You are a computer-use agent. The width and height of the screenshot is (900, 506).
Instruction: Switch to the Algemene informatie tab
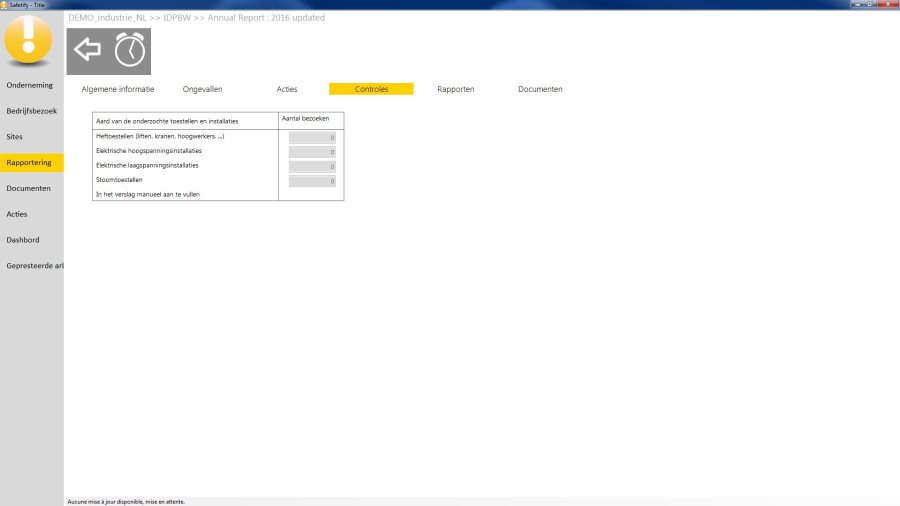[x=118, y=89]
